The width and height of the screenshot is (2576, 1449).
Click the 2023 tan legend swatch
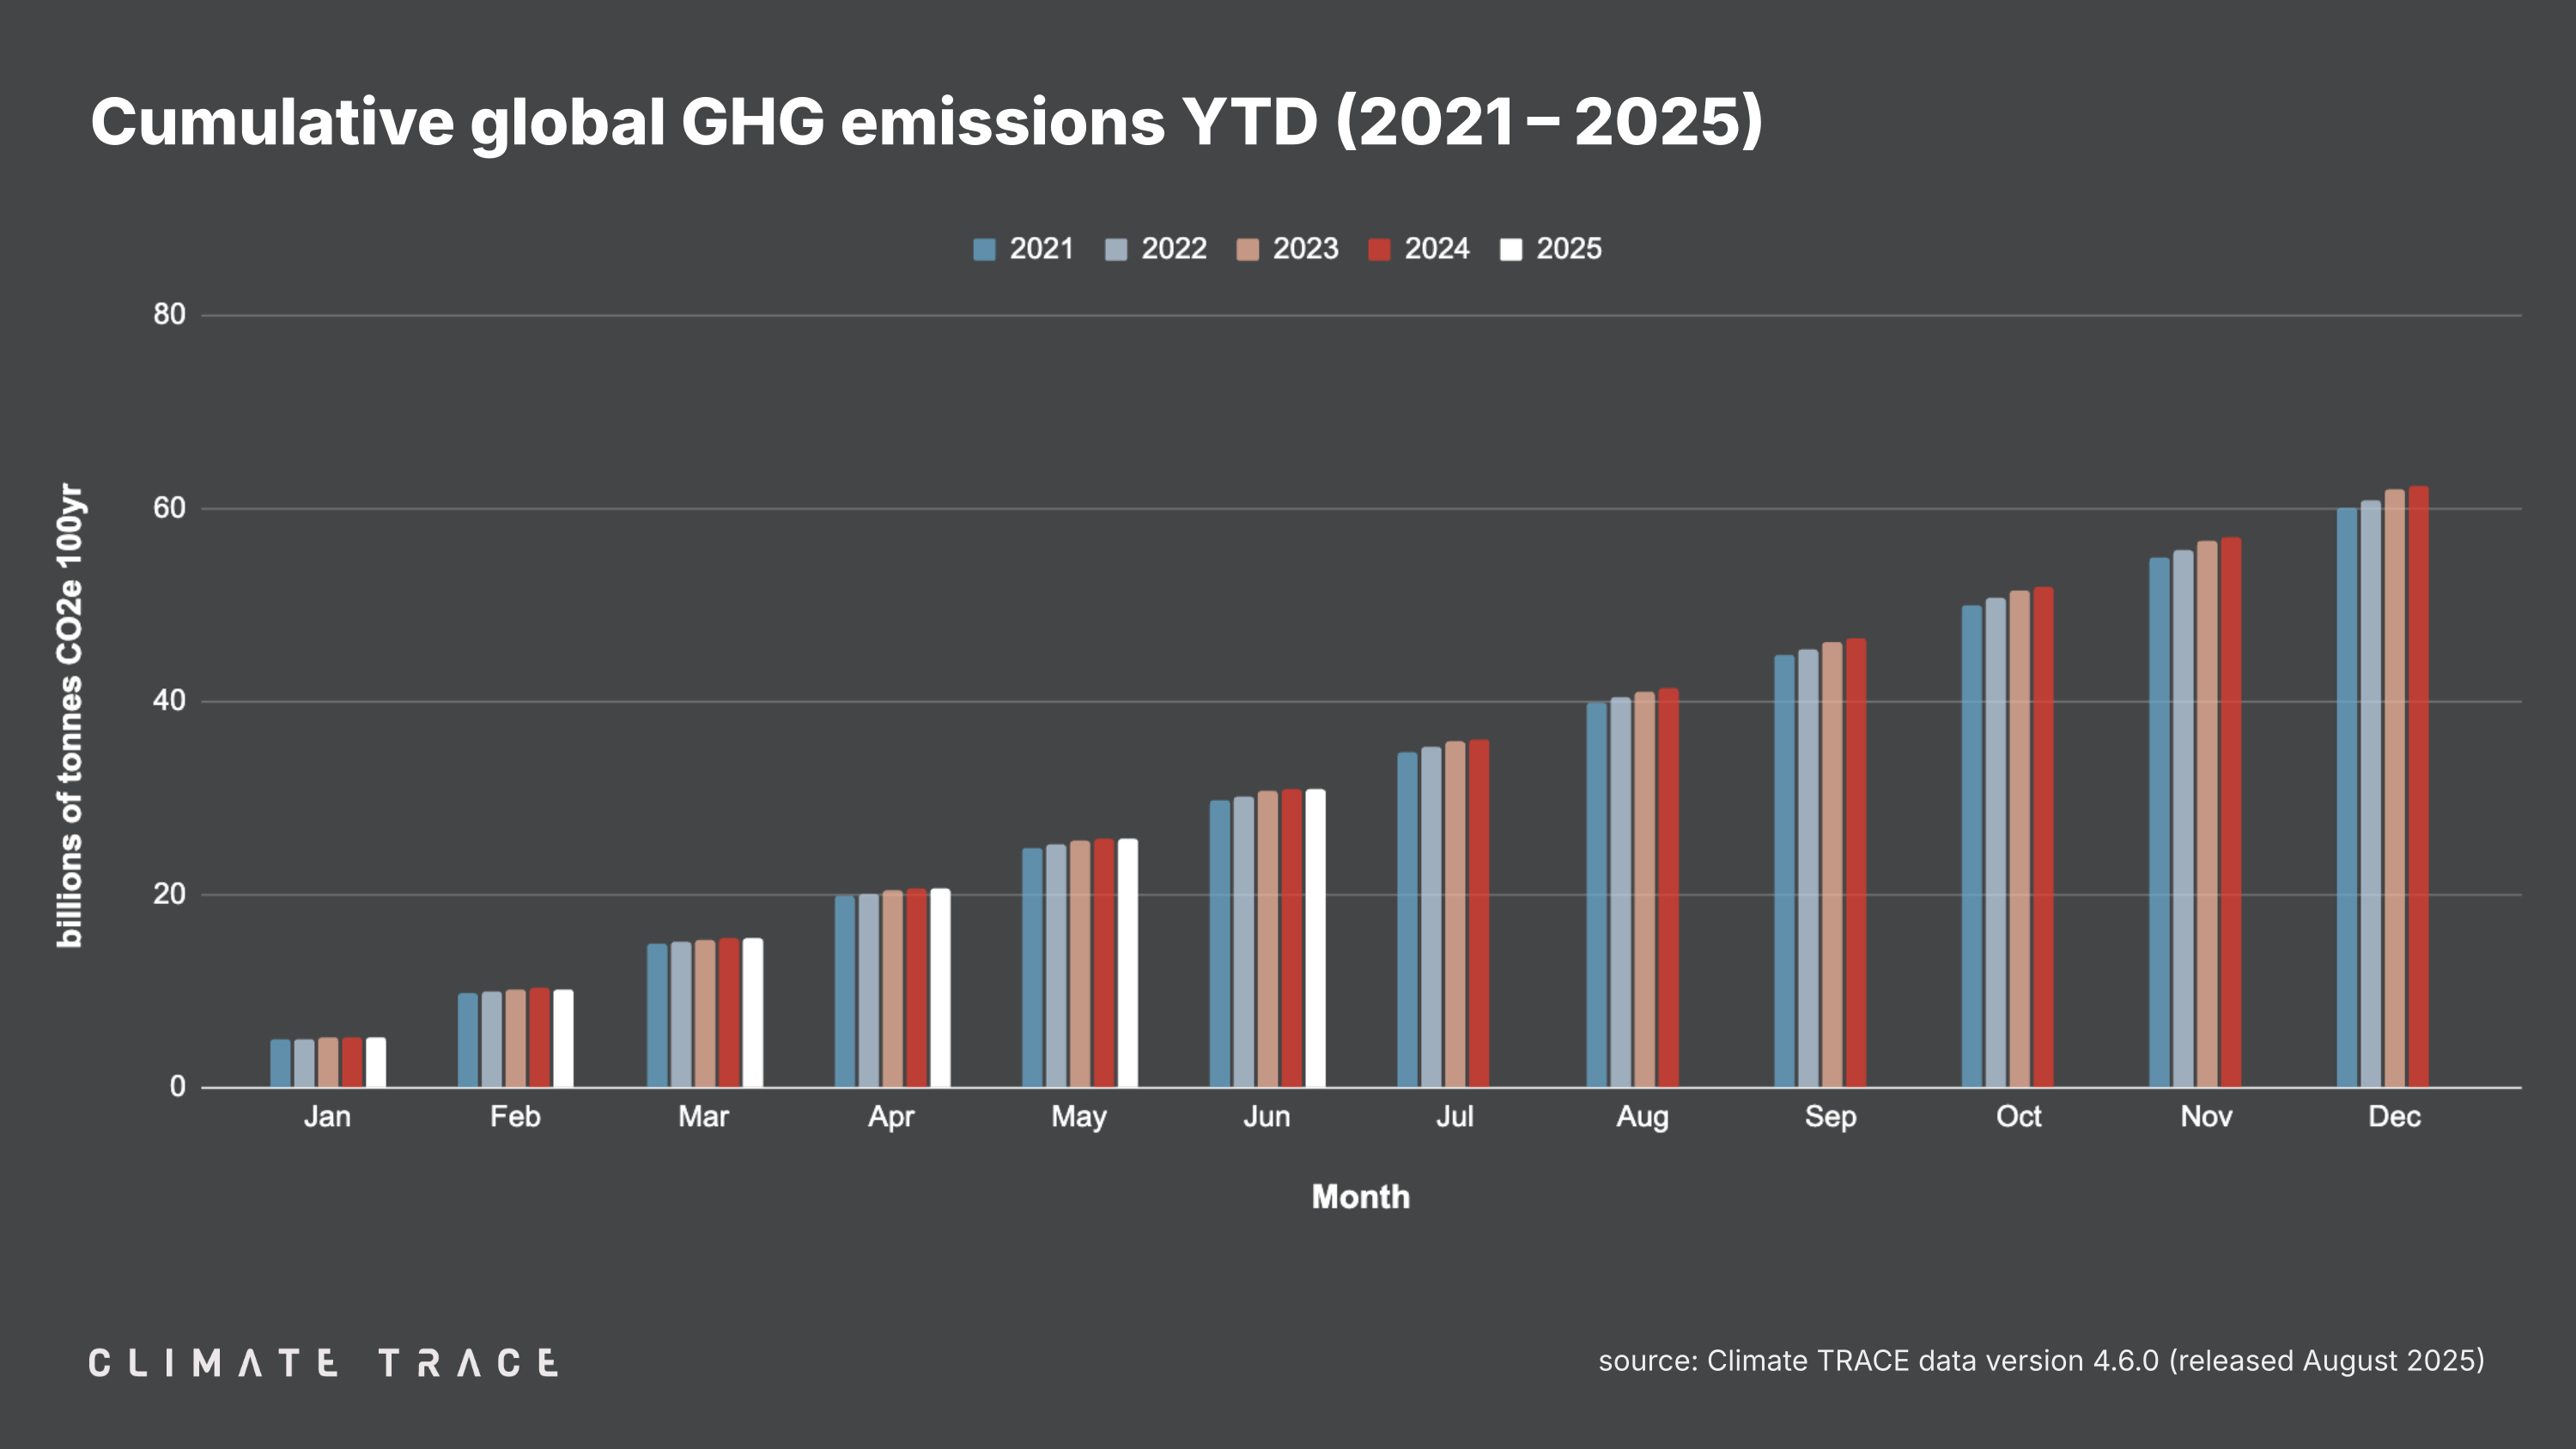[x=1247, y=249]
